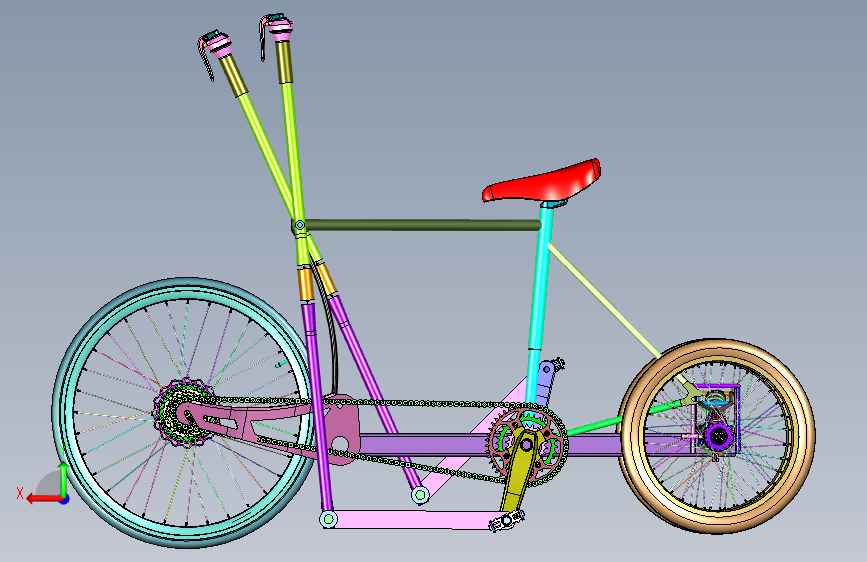This screenshot has height=562, width=867.
Task: Select the pale yellow diagonal stay
Action: coord(604,301)
